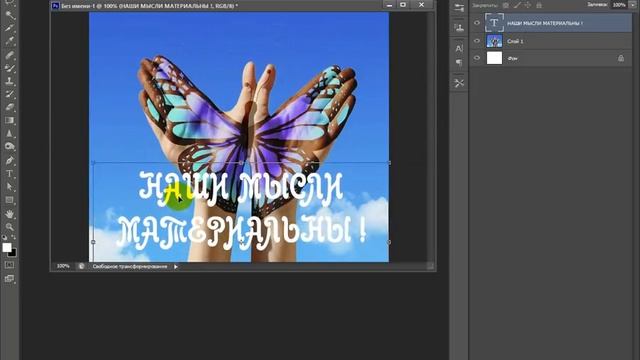This screenshot has width=640, height=360.
Task: Select the Healing Brush tool
Action: [10, 55]
